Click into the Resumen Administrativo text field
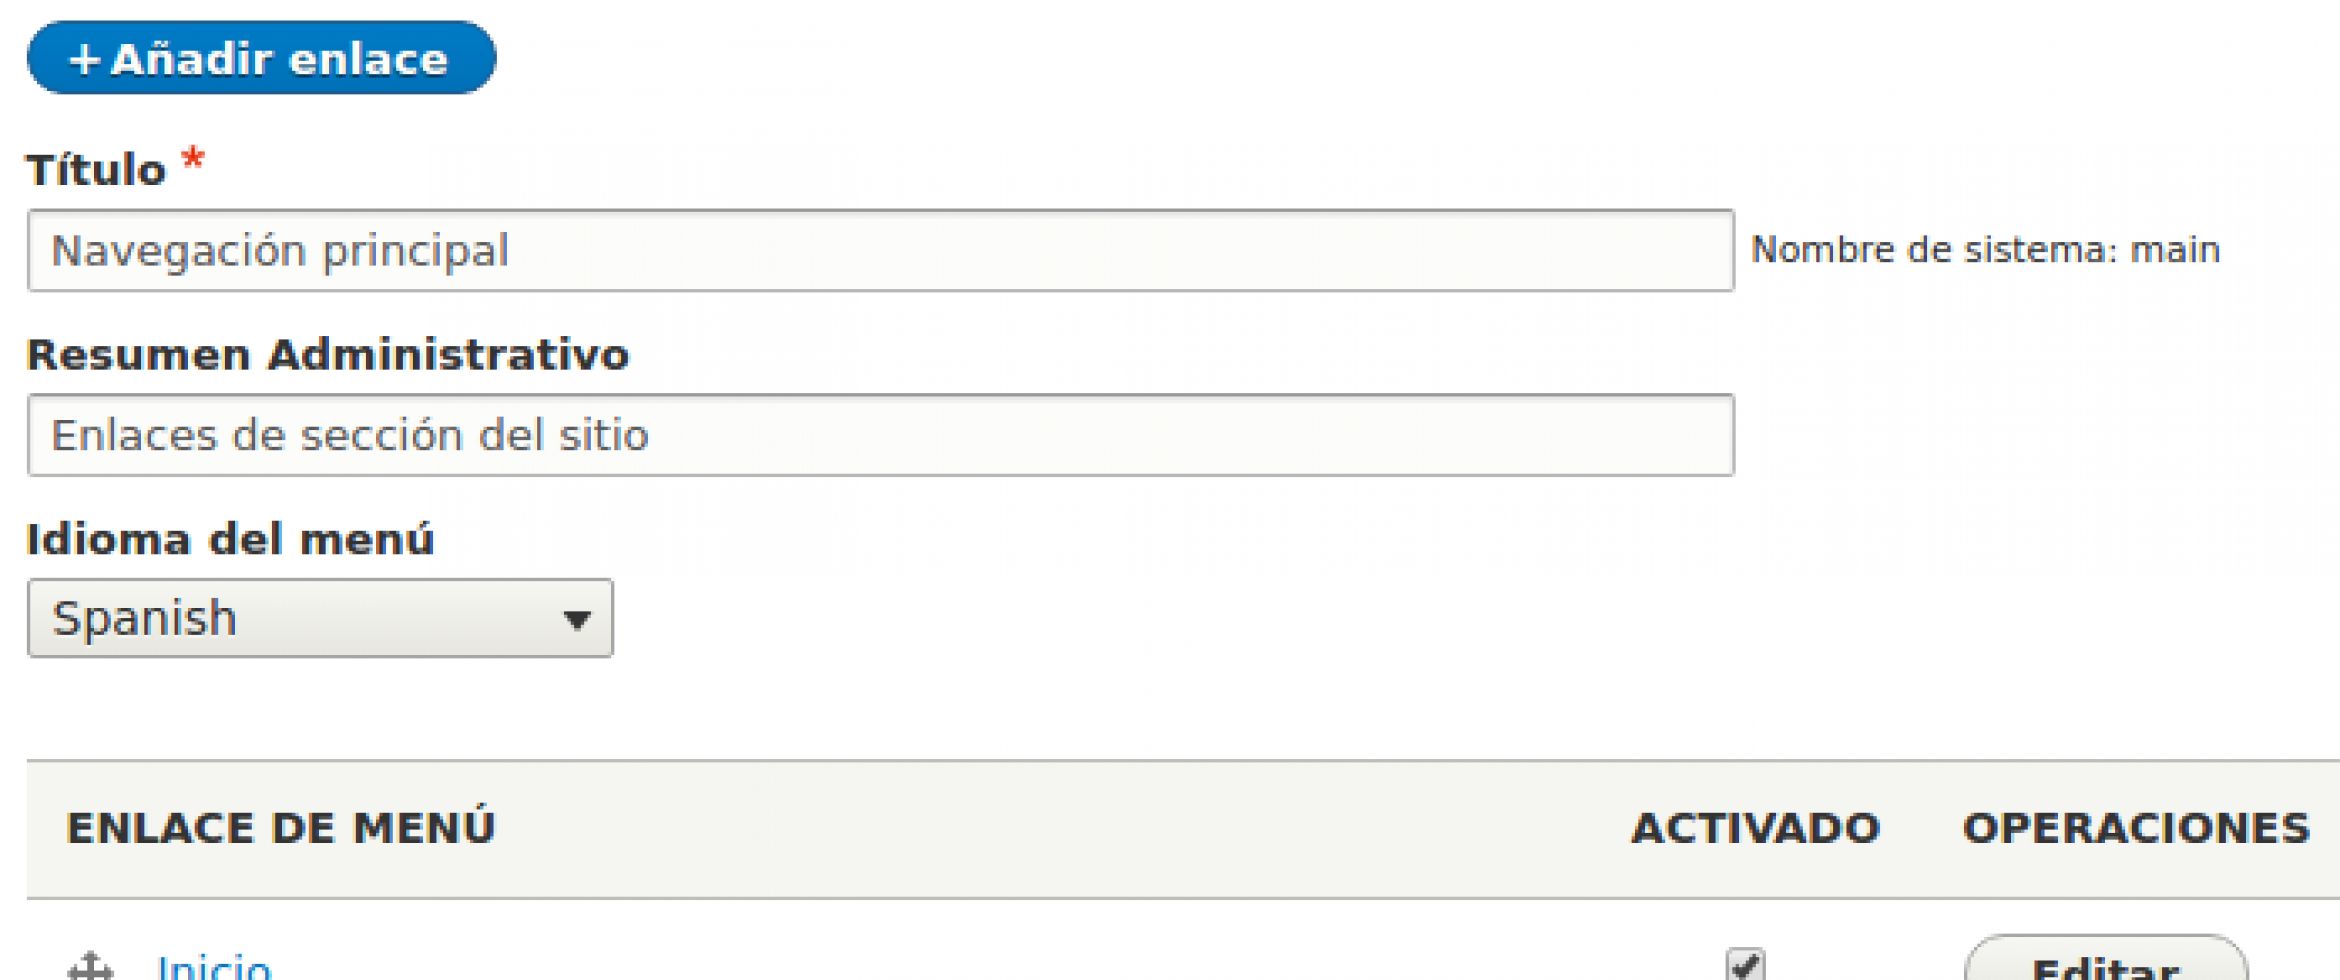Screen dimensions: 2340x980 coord(880,435)
